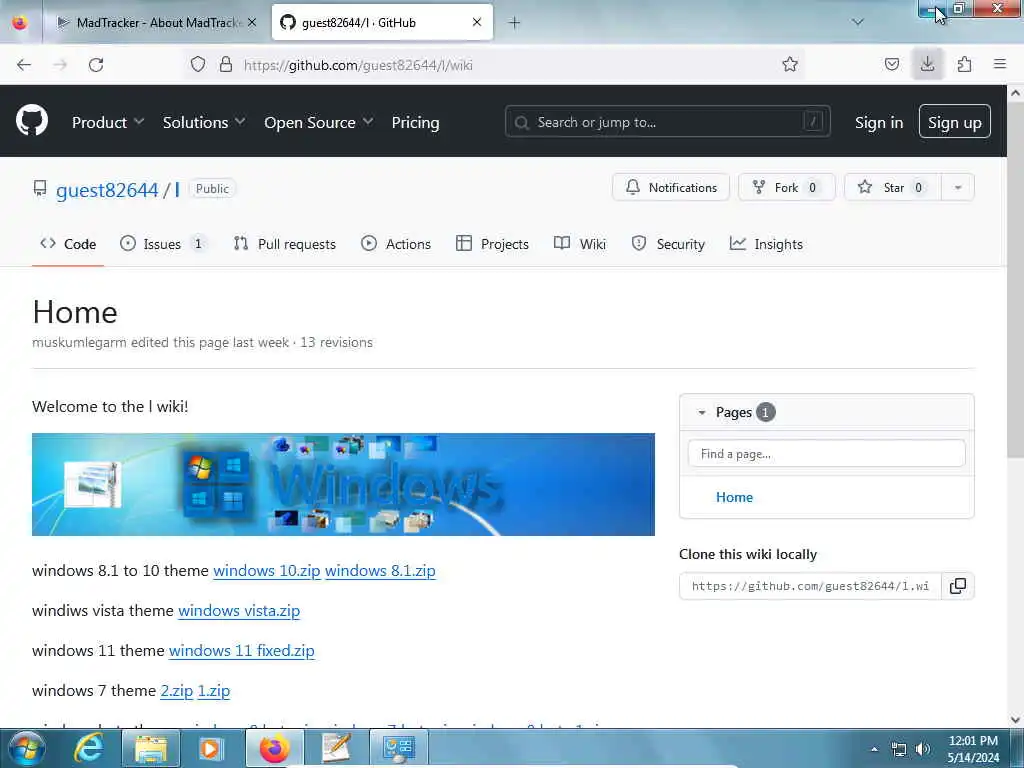Open the Firefox extensions icon
The image size is (1024, 768).
tap(964, 64)
